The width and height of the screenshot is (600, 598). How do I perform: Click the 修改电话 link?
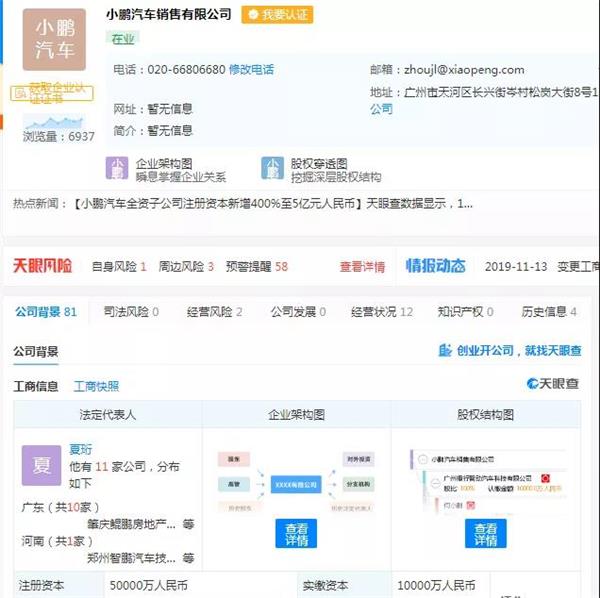[251, 70]
